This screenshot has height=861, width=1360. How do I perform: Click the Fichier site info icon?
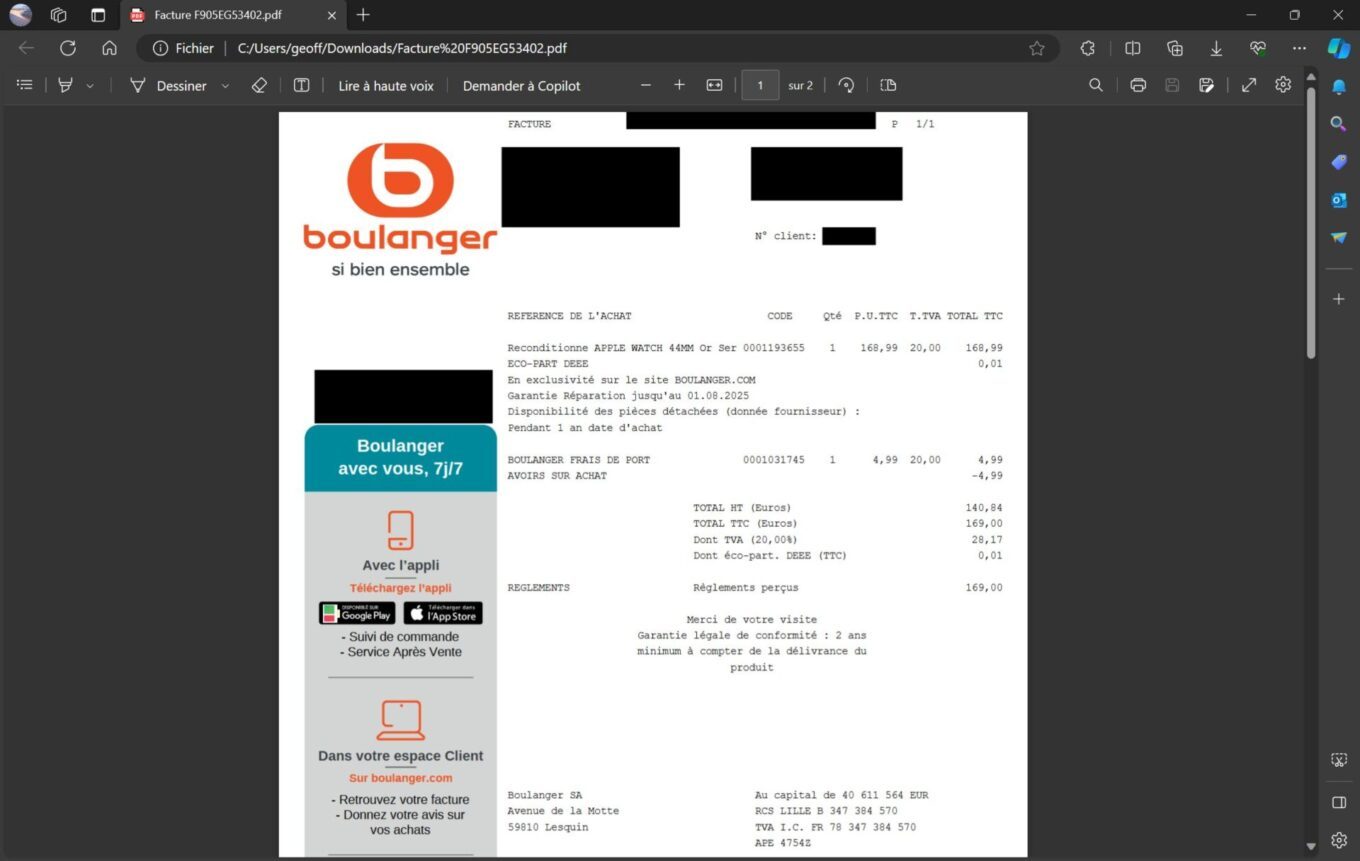(x=183, y=48)
